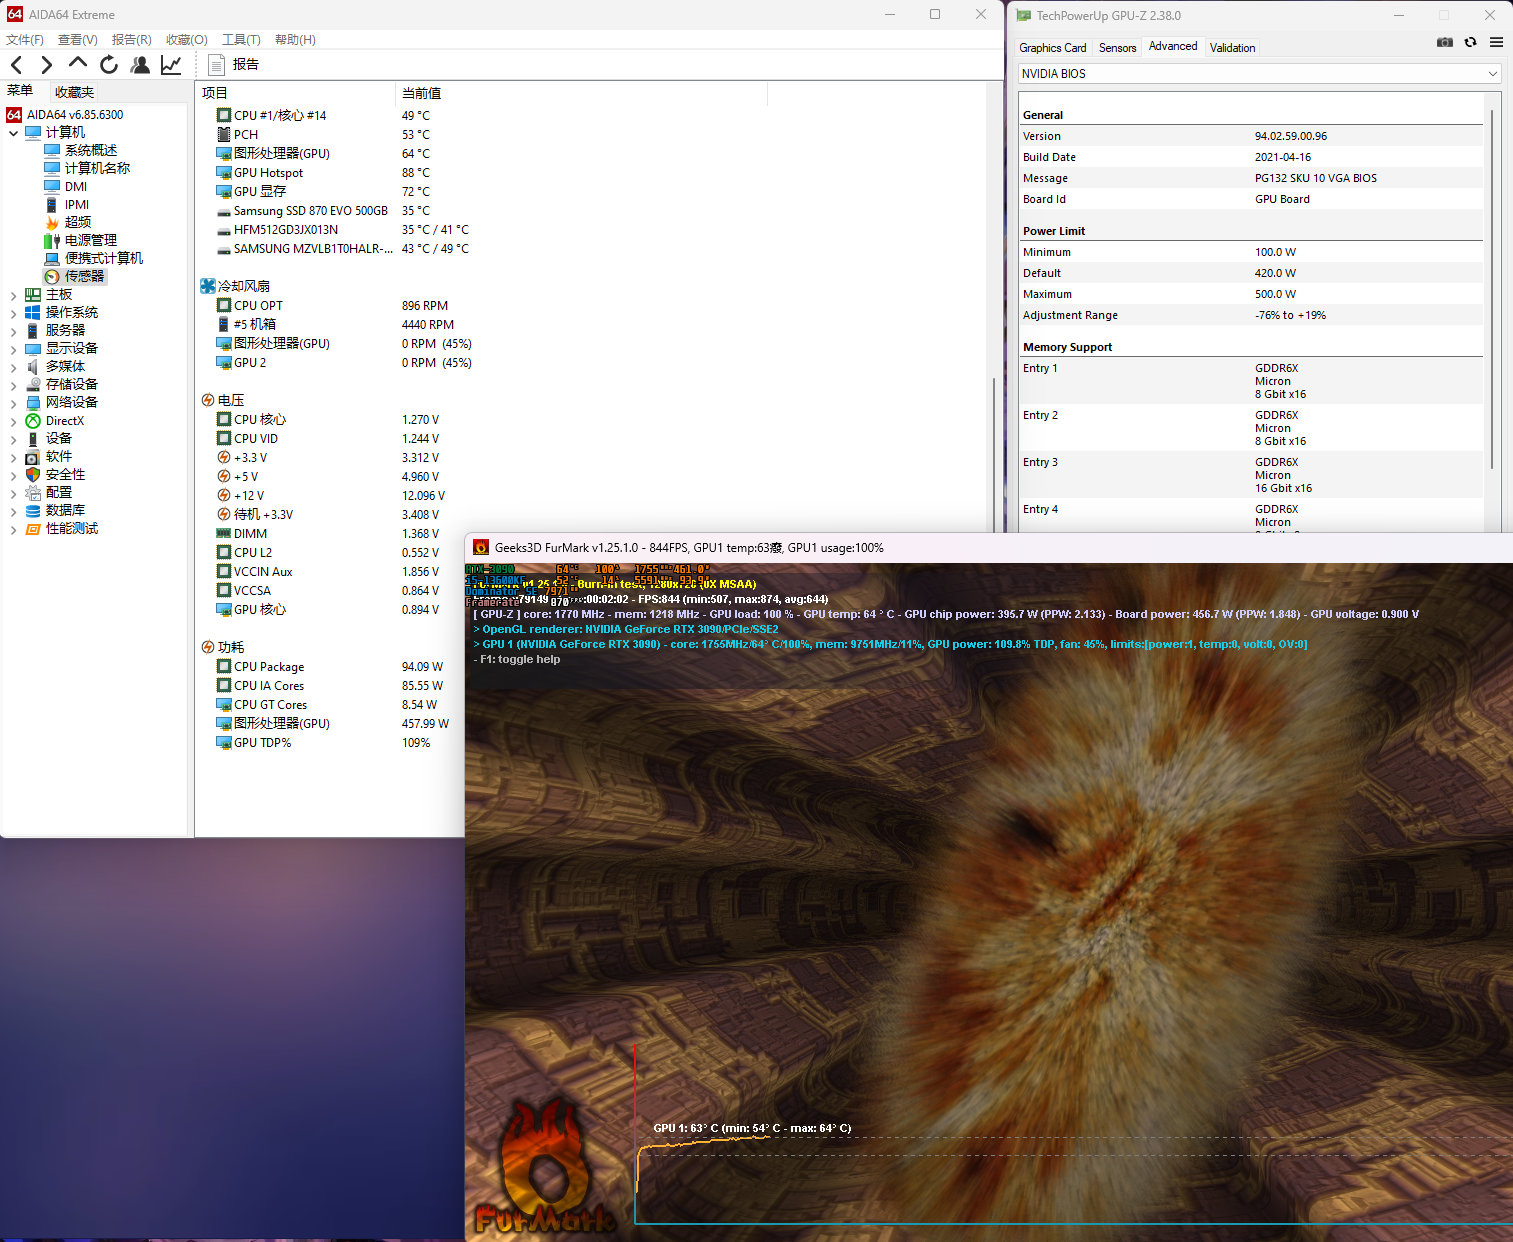
Task: Click the AIDA64 back navigation arrow
Action: 17,65
